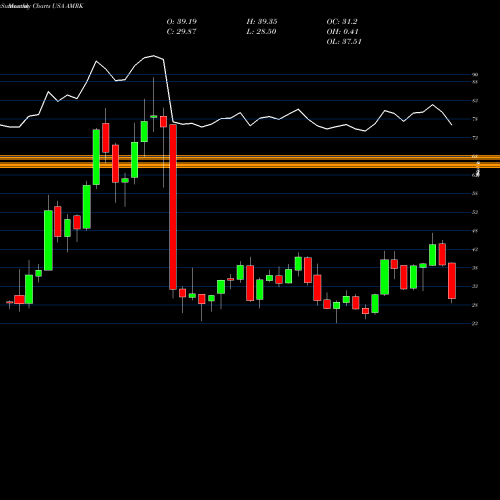Select the 38 price axis label
This screenshot has height=500, width=500.
[475, 268]
